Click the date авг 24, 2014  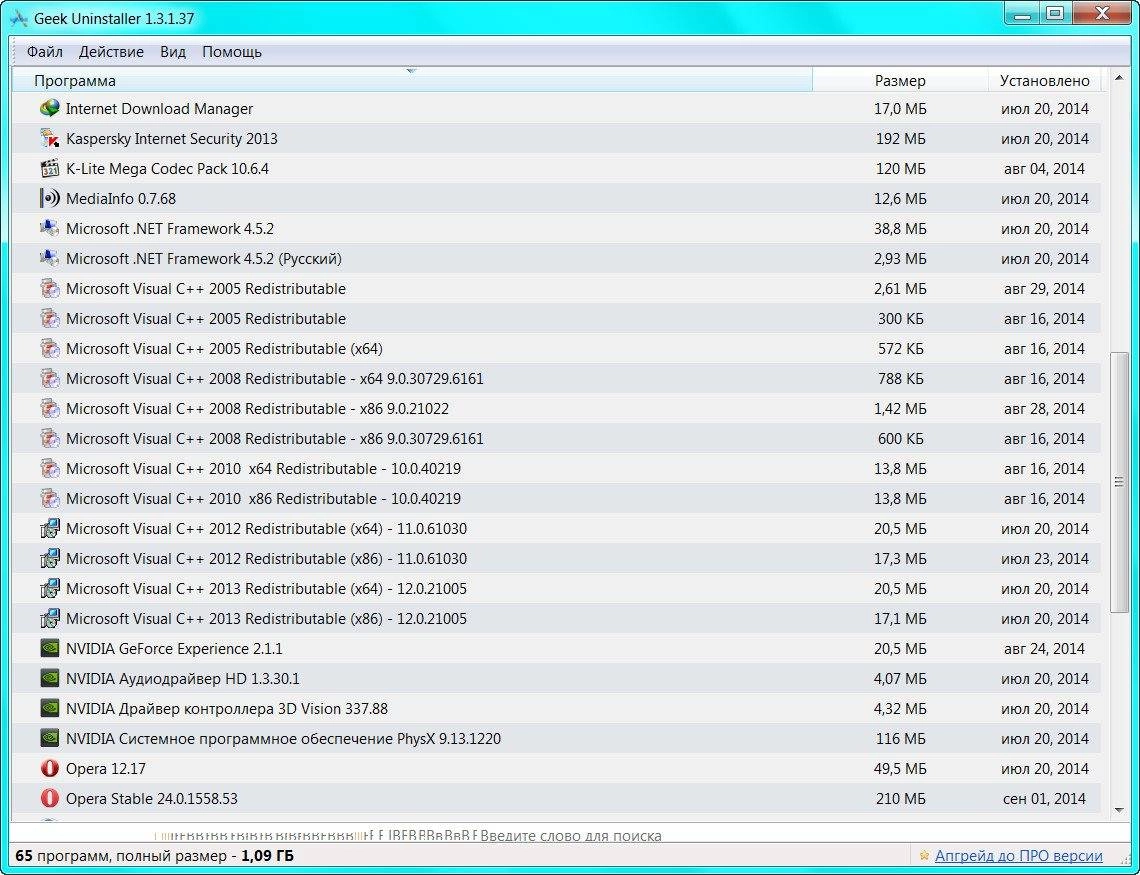pos(1044,648)
